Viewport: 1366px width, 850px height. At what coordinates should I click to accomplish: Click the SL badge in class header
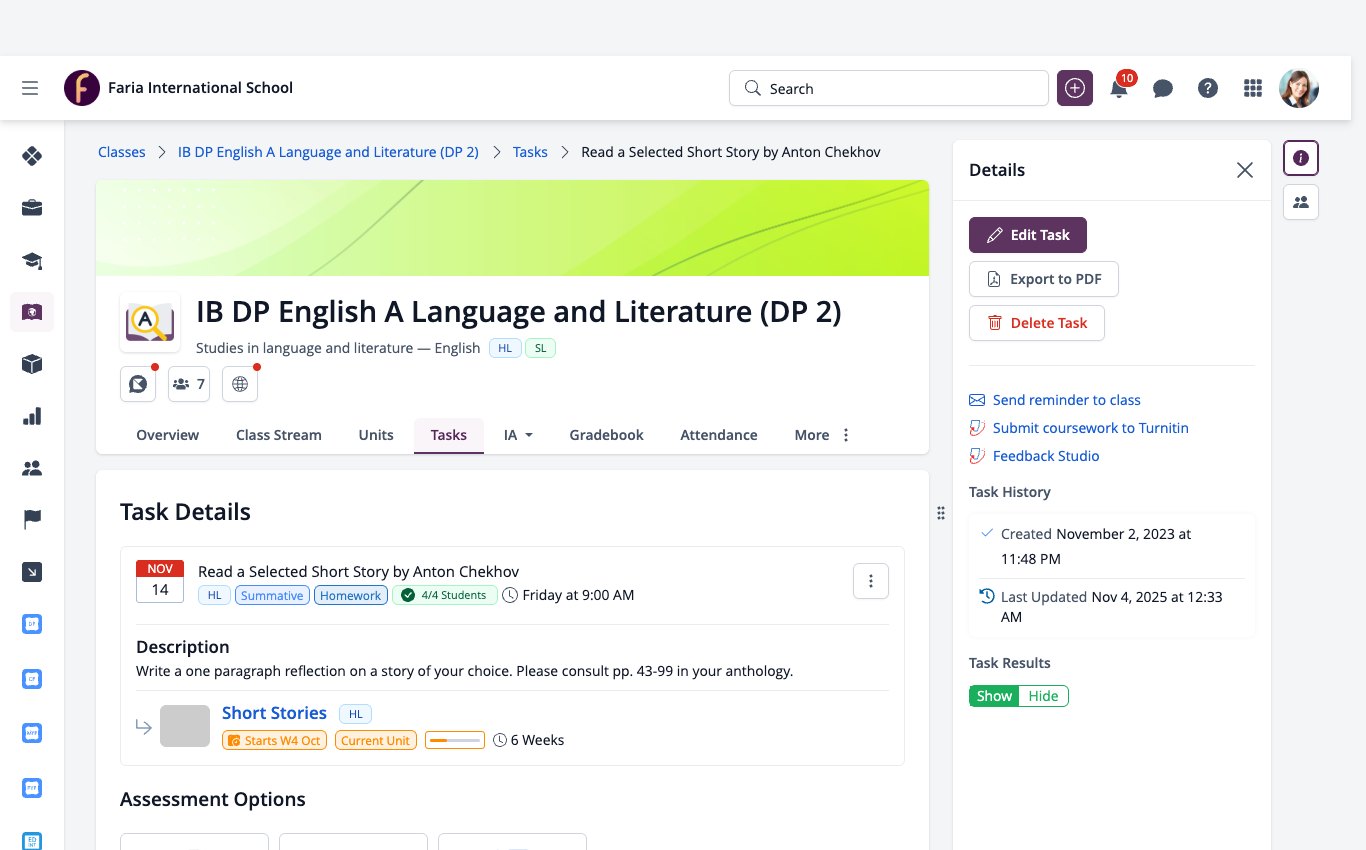click(x=540, y=348)
